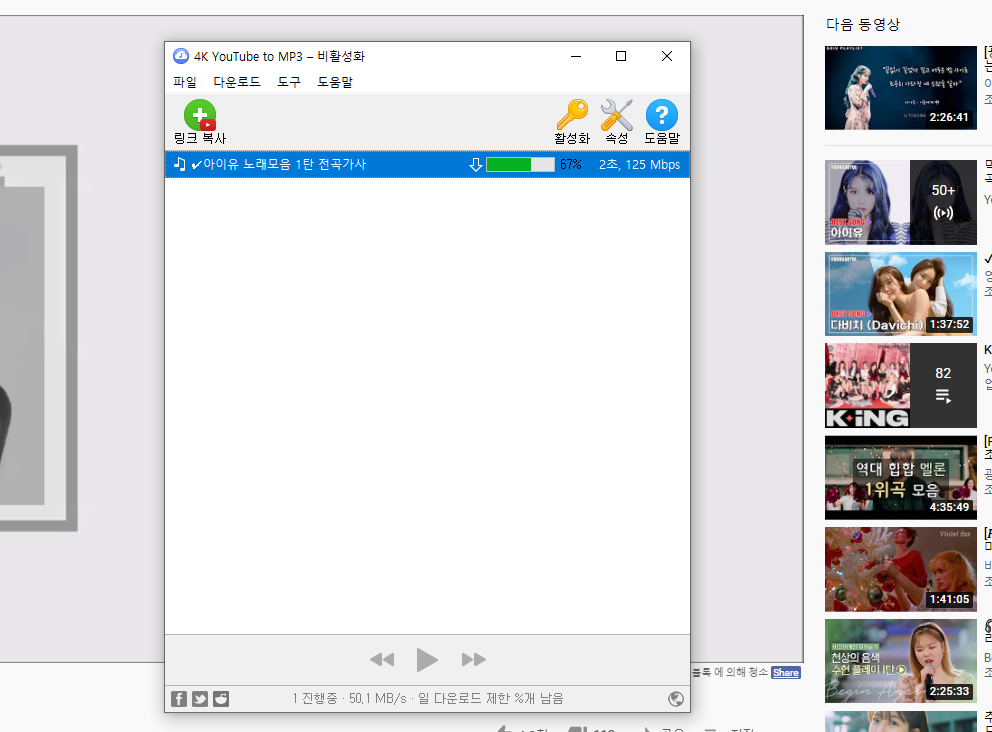Screen dimensions: 992x732
Task: Click the fast-forward playback button
Action: click(473, 660)
